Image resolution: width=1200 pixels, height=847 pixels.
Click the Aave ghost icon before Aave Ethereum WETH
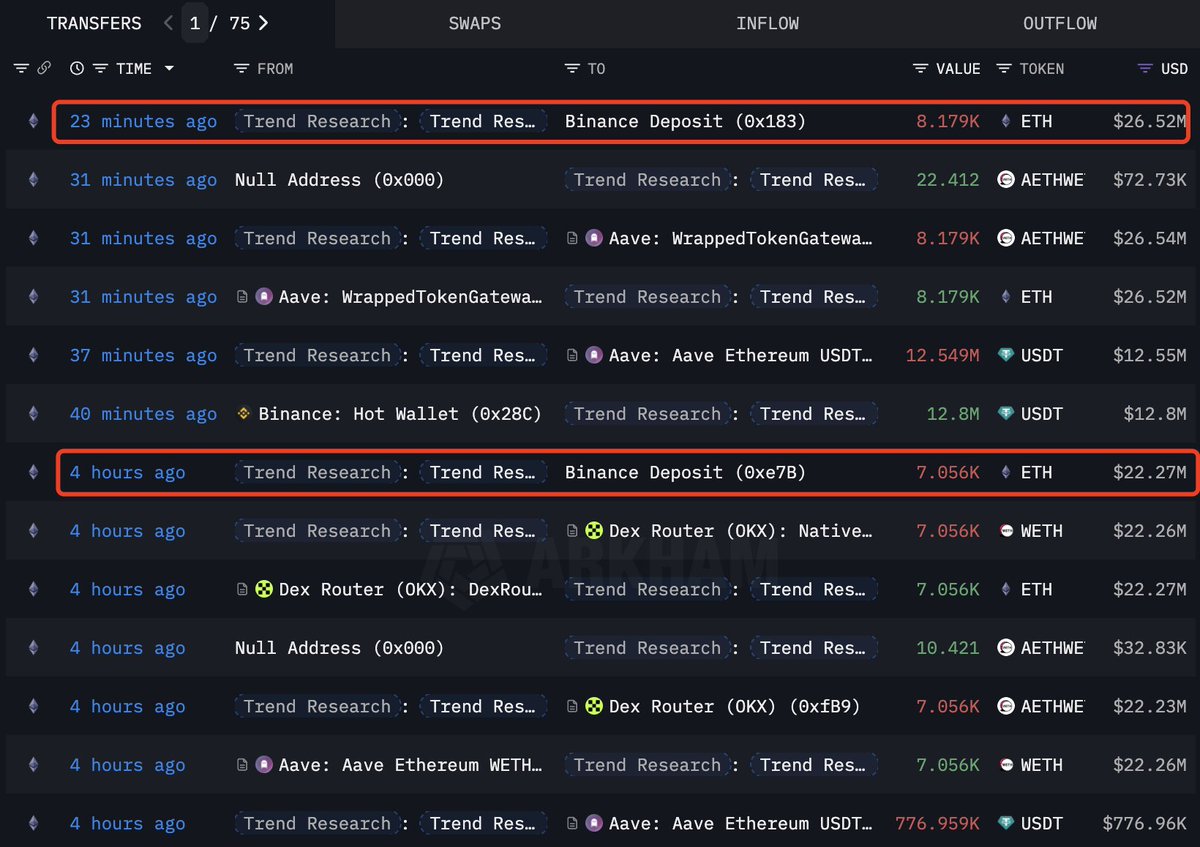[x=264, y=765]
